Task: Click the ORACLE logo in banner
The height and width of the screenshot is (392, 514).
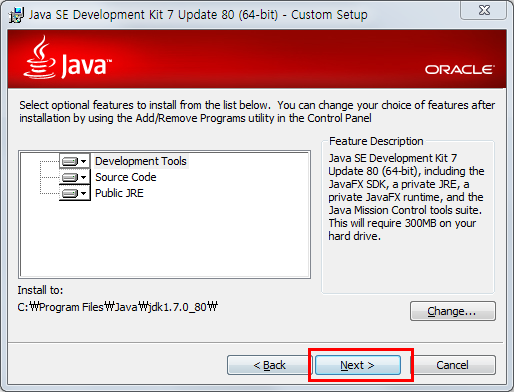Action: tap(459, 70)
